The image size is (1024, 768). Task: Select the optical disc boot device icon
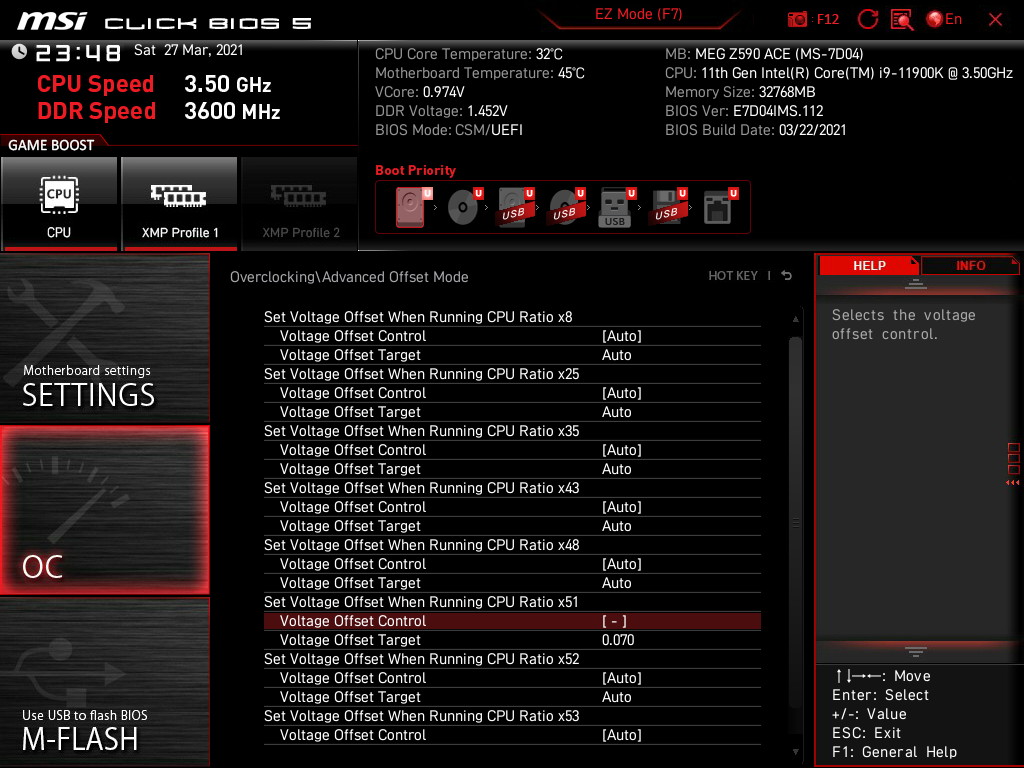point(464,208)
